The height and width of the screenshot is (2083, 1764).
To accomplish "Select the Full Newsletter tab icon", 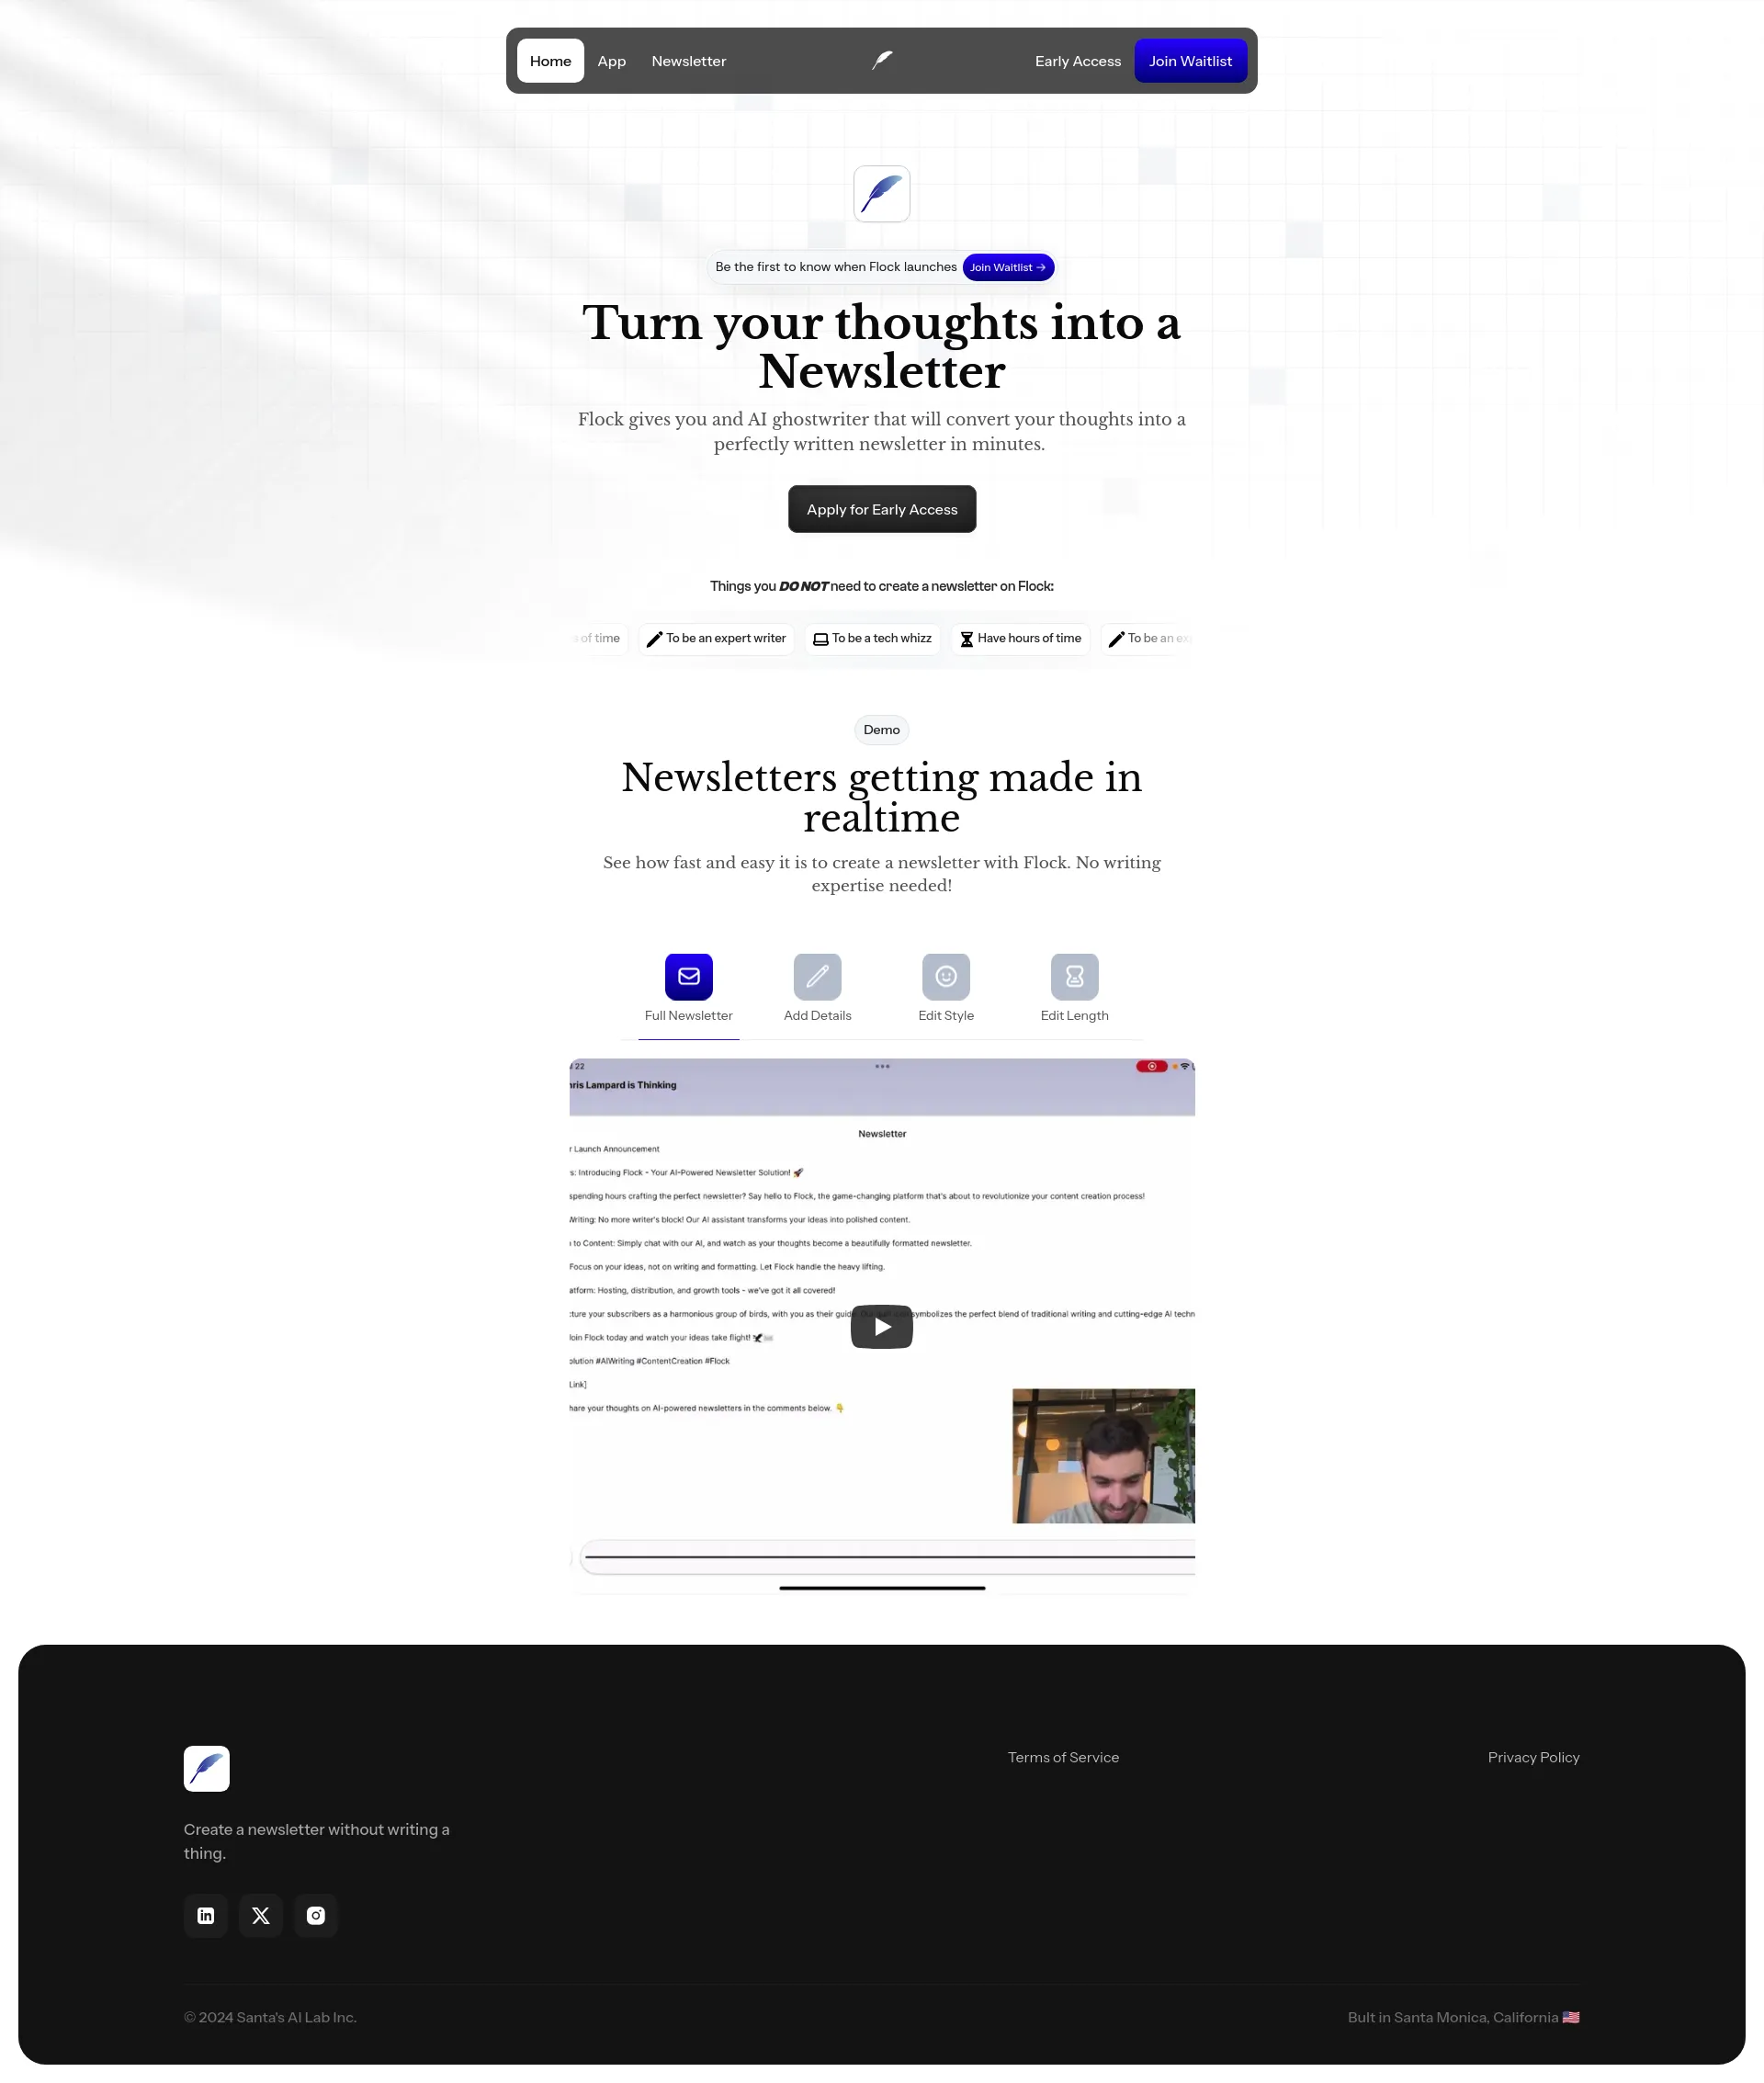I will pos(688,977).
